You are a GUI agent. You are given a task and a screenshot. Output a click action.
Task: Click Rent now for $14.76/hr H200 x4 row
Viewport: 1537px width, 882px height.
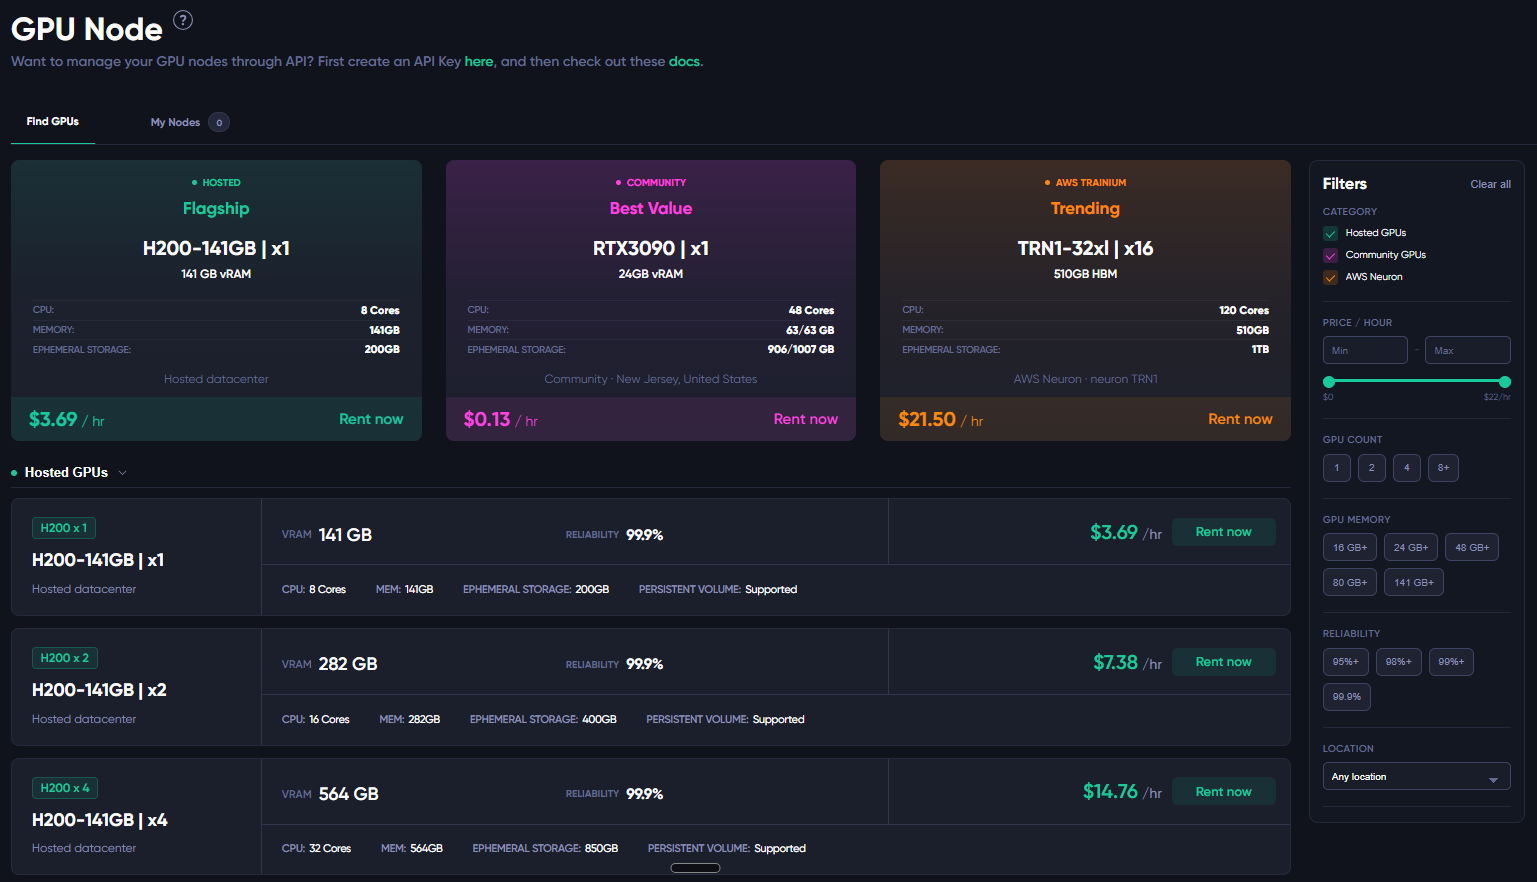coord(1223,792)
